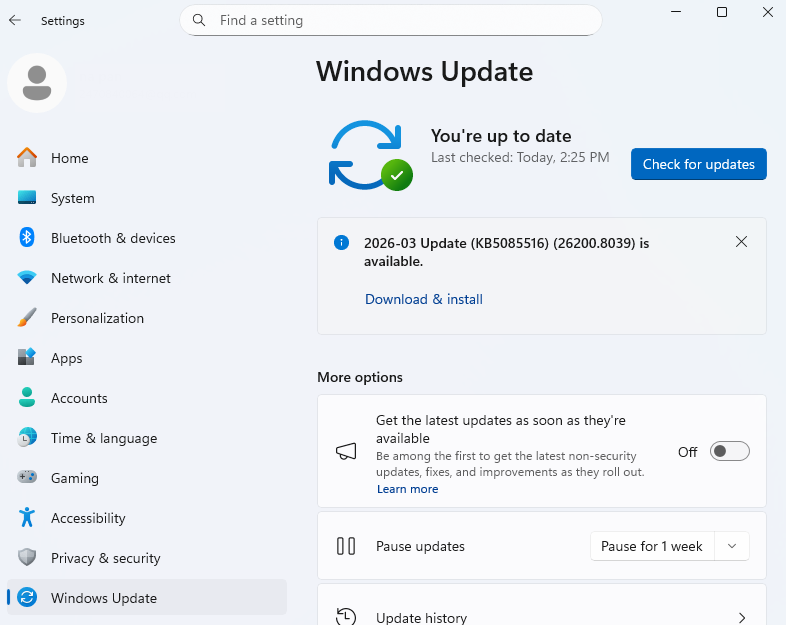Click the Accounts person icon

[27, 397]
